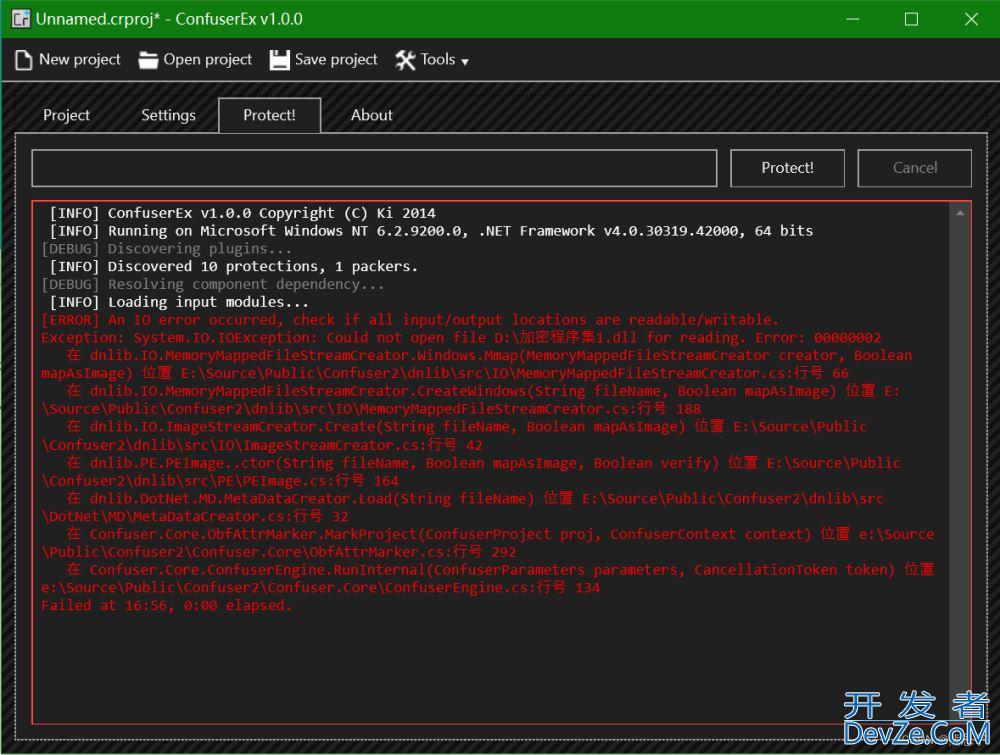Click the Save project label
The width and height of the screenshot is (1000, 755).
pyautogui.click(x=336, y=59)
